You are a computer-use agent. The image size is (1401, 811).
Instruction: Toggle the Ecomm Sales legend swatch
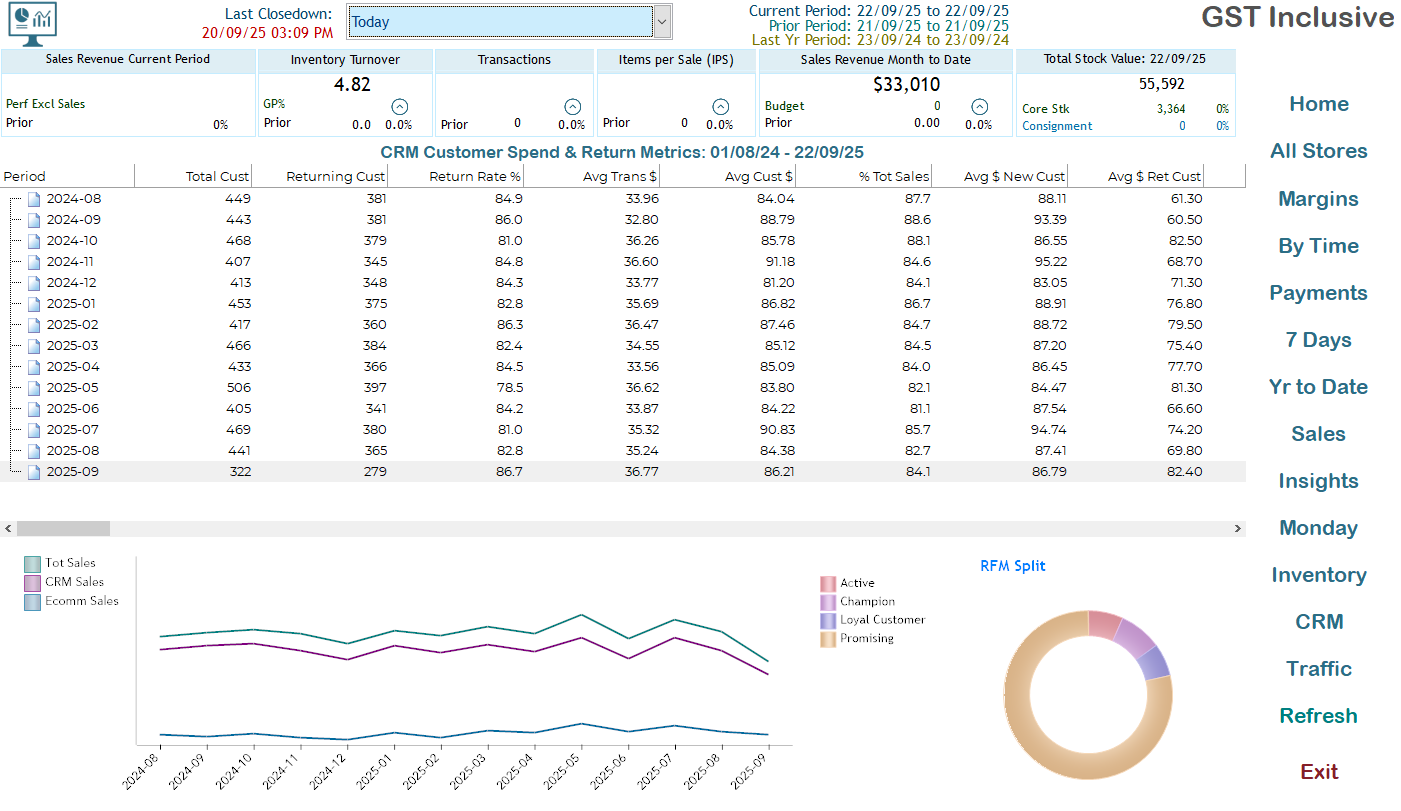click(x=32, y=602)
